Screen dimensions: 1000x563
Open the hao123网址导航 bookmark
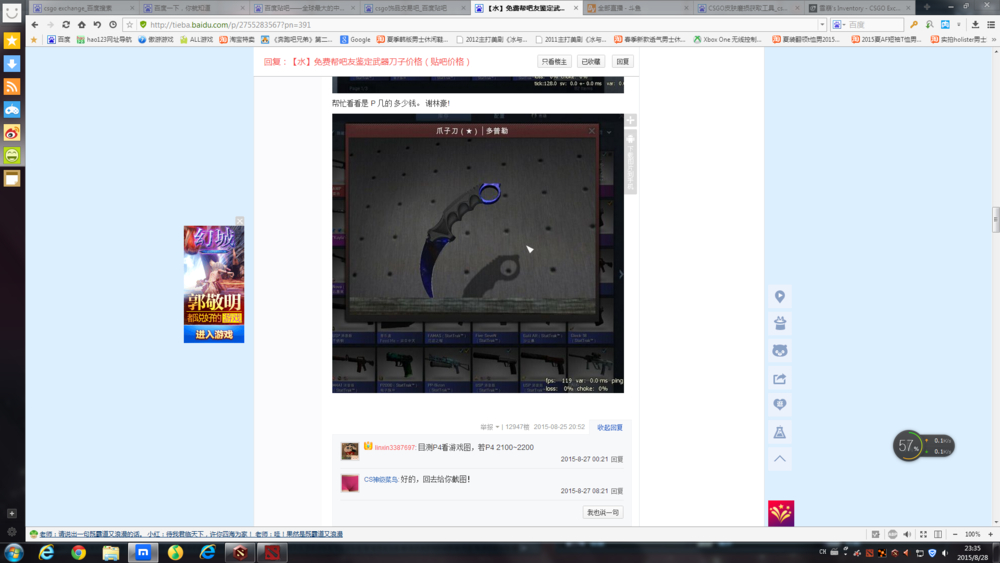coord(104,40)
